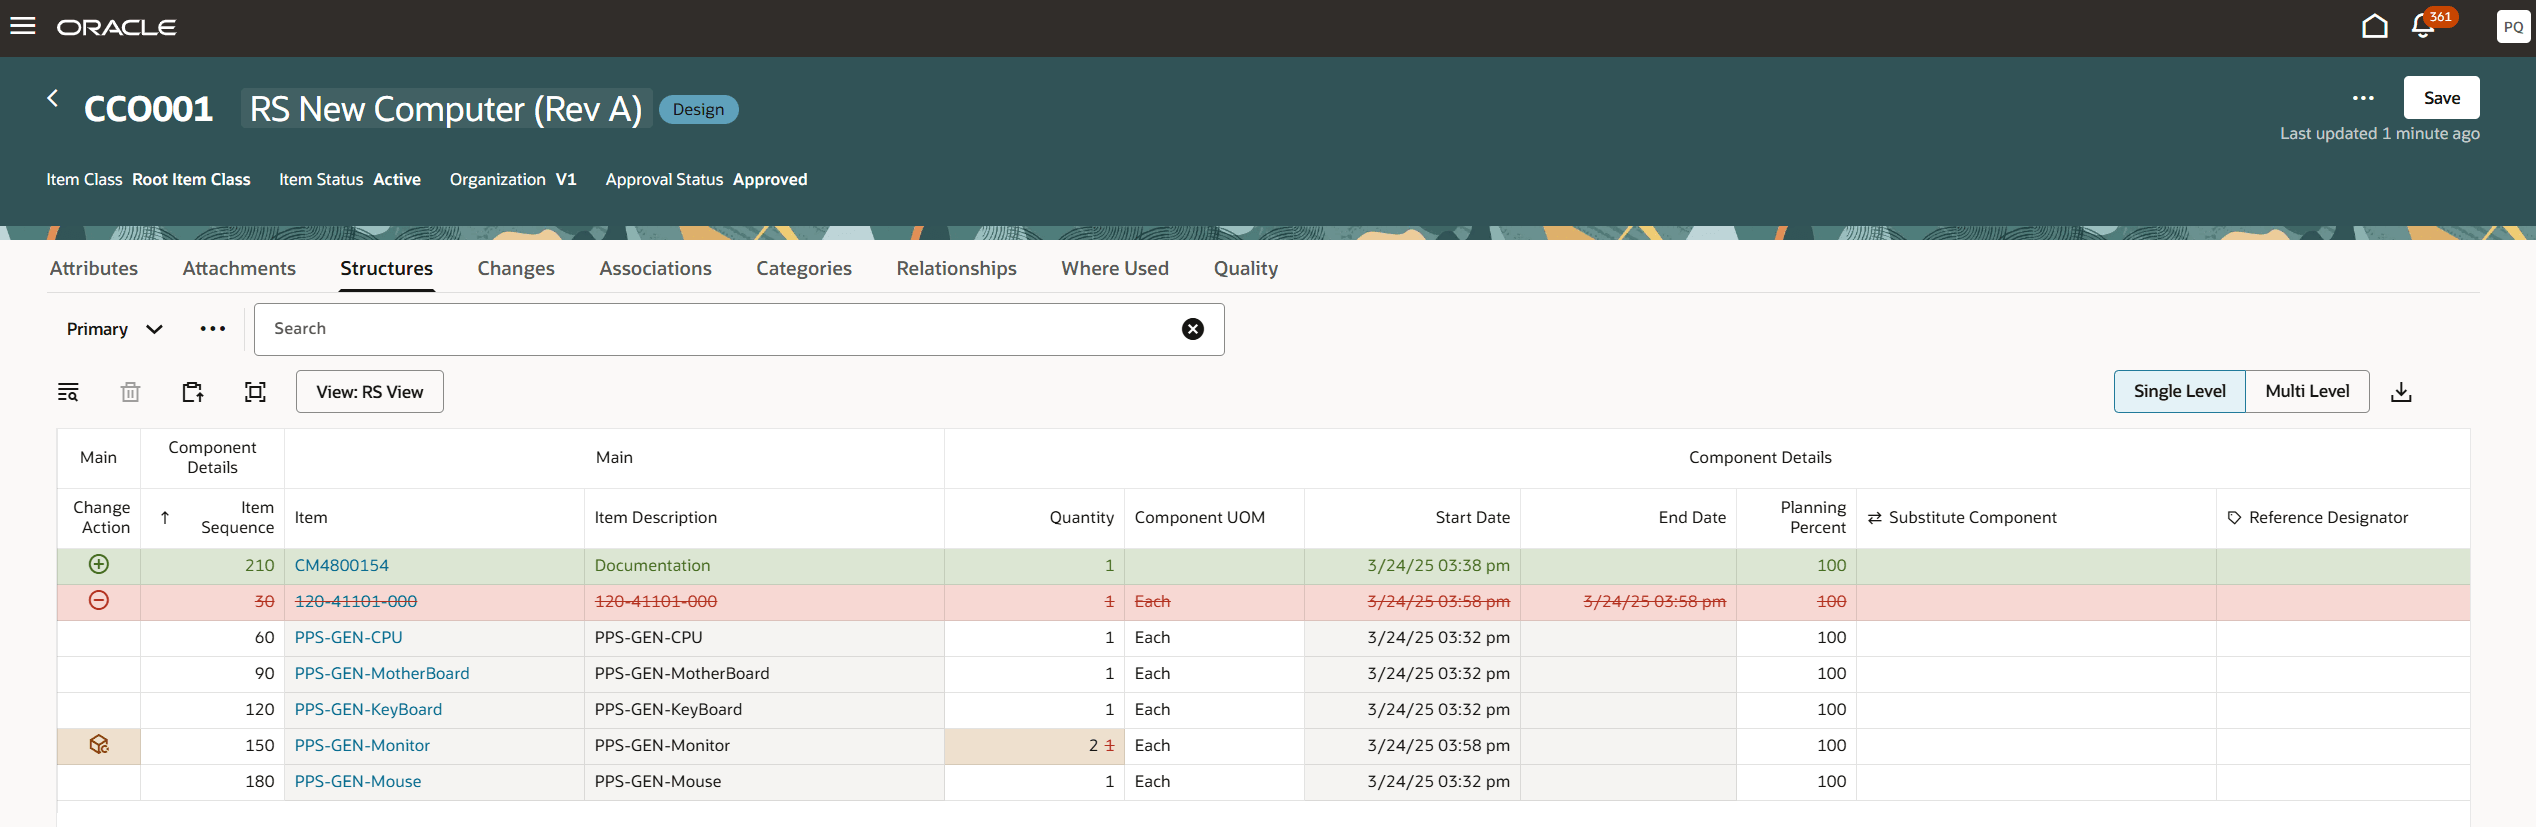Click the item sequence 210 cell
The height and width of the screenshot is (827, 2536).
[x=212, y=566]
